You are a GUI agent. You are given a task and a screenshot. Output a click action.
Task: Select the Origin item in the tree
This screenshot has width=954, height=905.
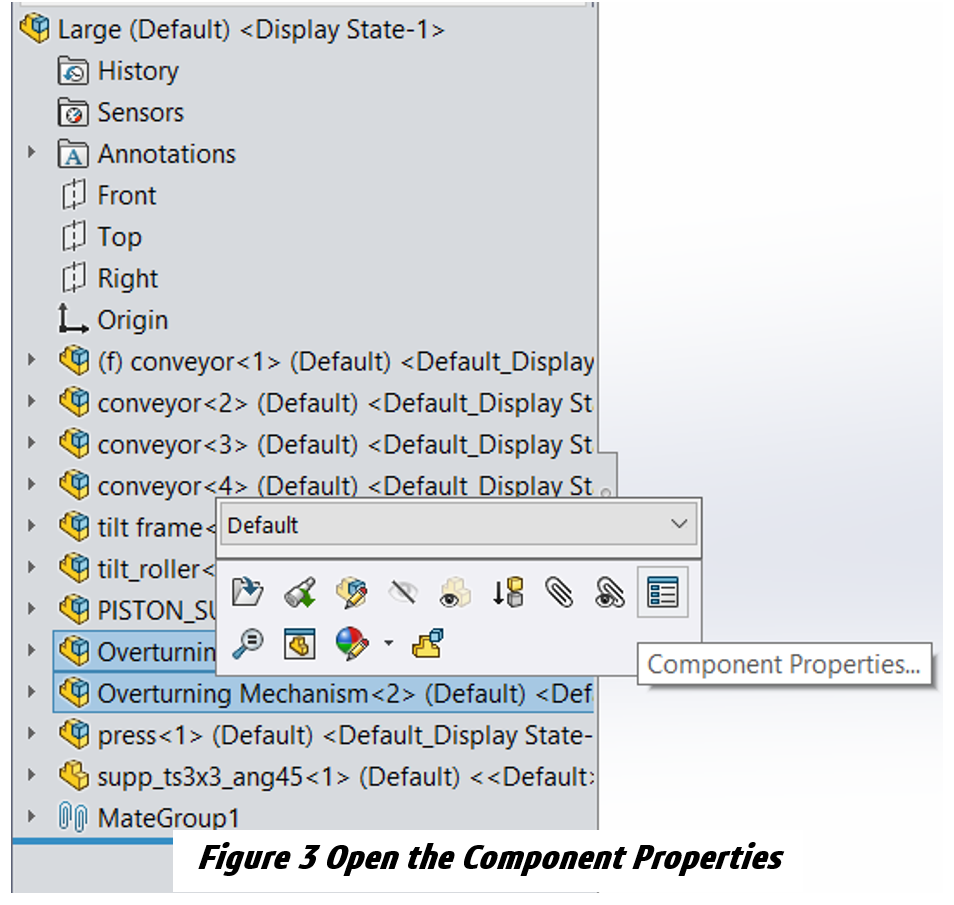point(132,320)
